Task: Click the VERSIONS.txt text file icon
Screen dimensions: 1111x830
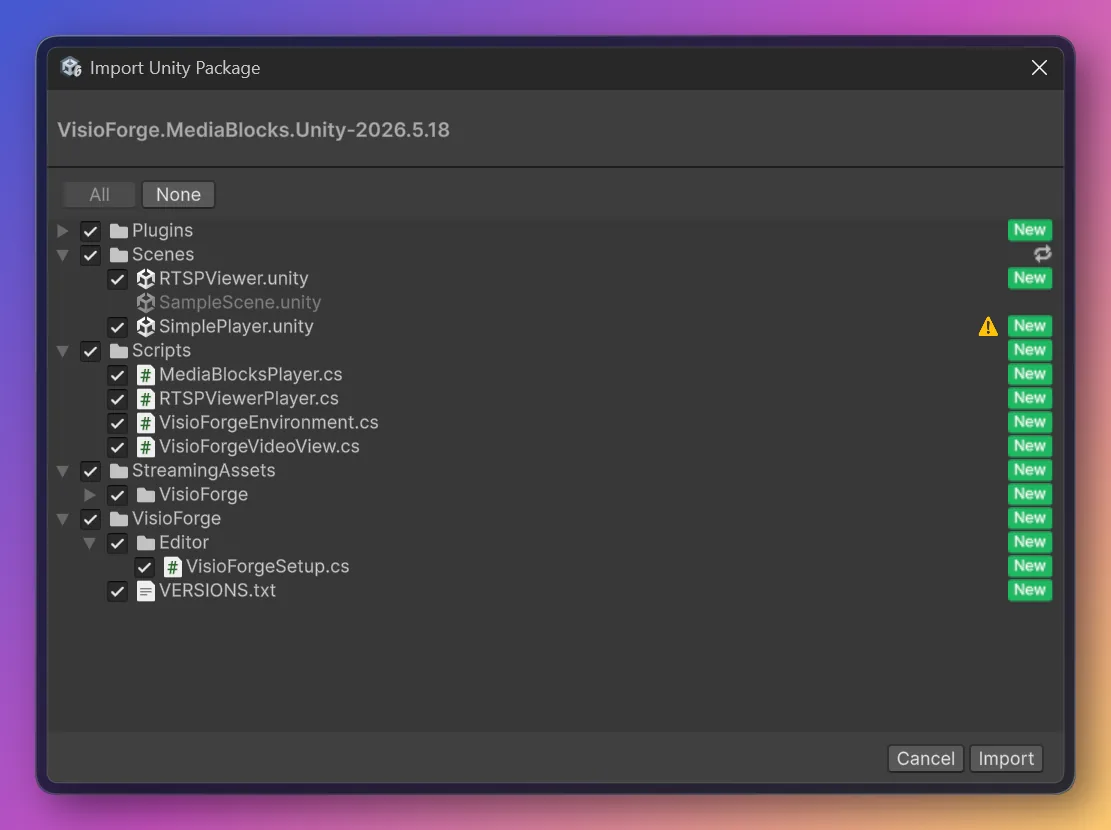Action: click(x=145, y=591)
